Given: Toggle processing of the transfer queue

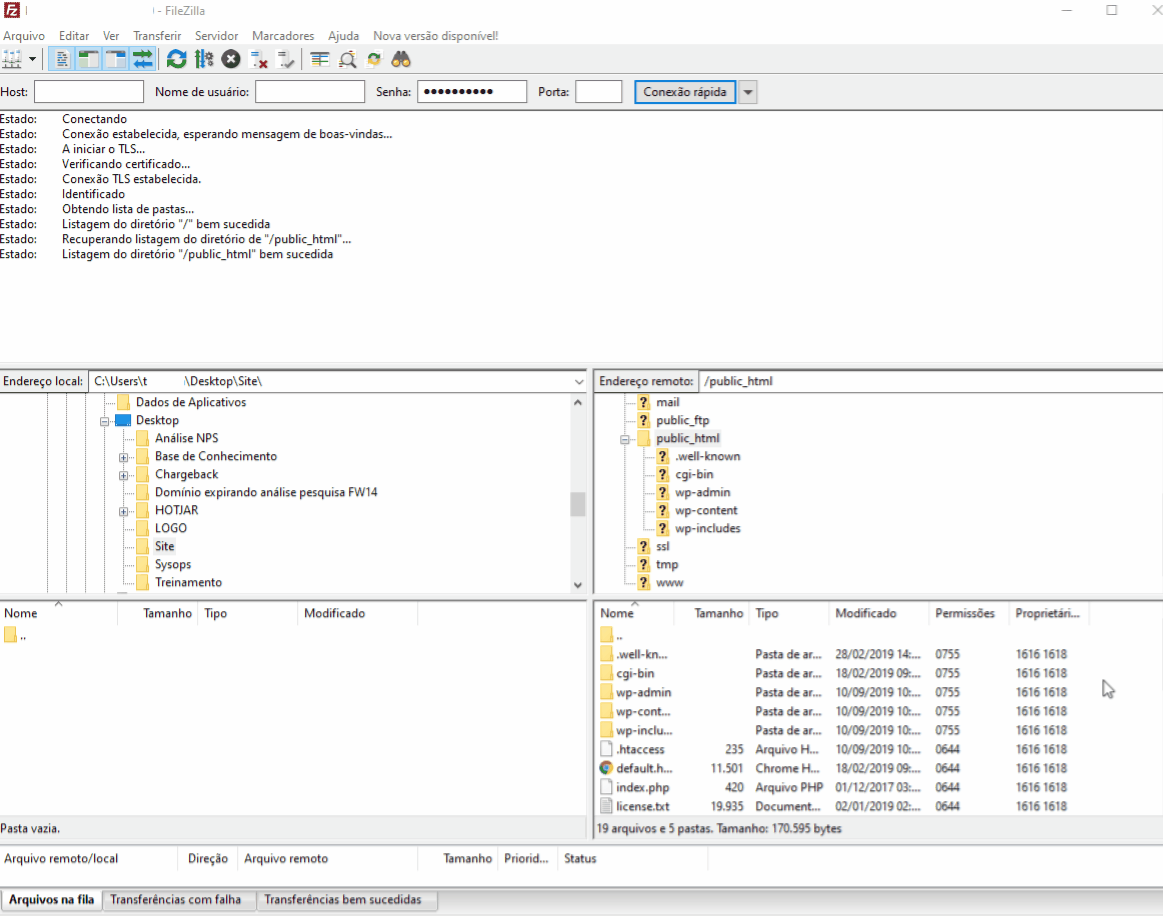Looking at the screenshot, I should pyautogui.click(x=204, y=59).
